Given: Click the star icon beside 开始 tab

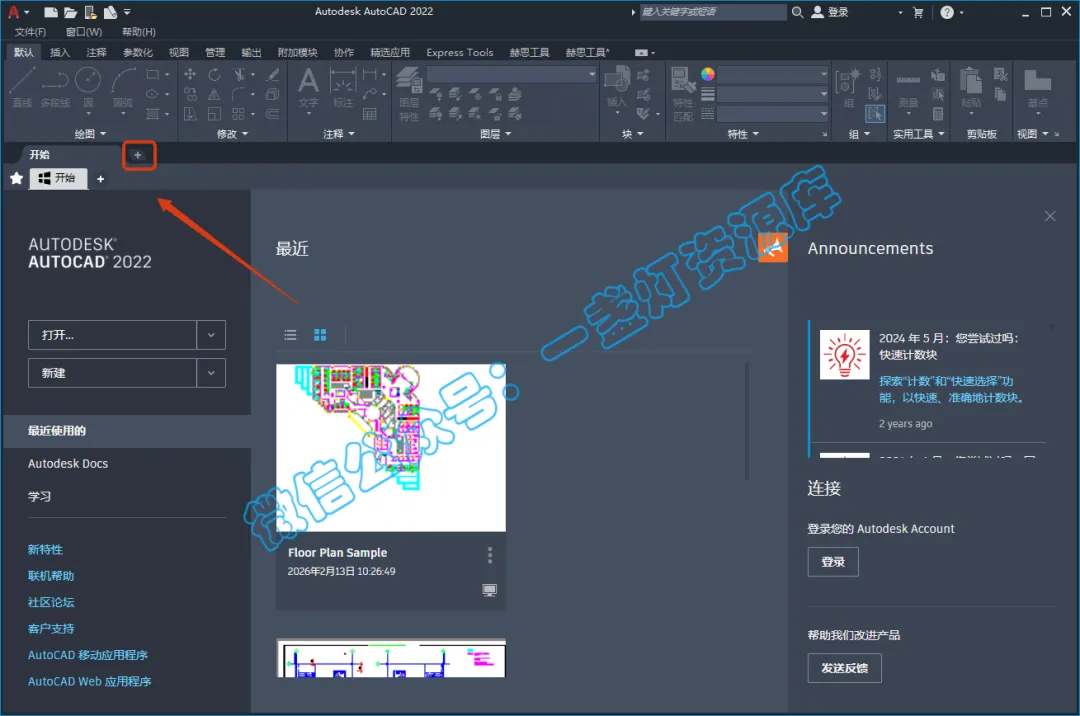Looking at the screenshot, I should coord(17,179).
